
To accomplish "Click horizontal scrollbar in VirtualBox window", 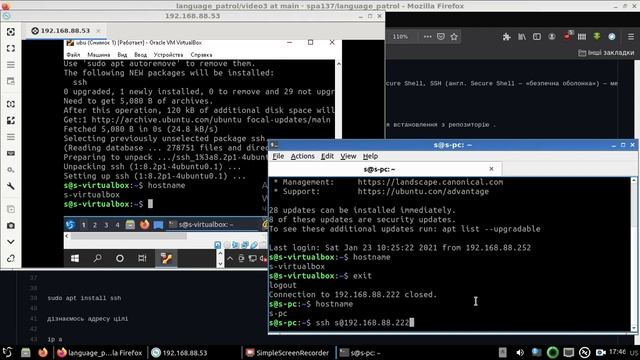I will click(129, 236).
